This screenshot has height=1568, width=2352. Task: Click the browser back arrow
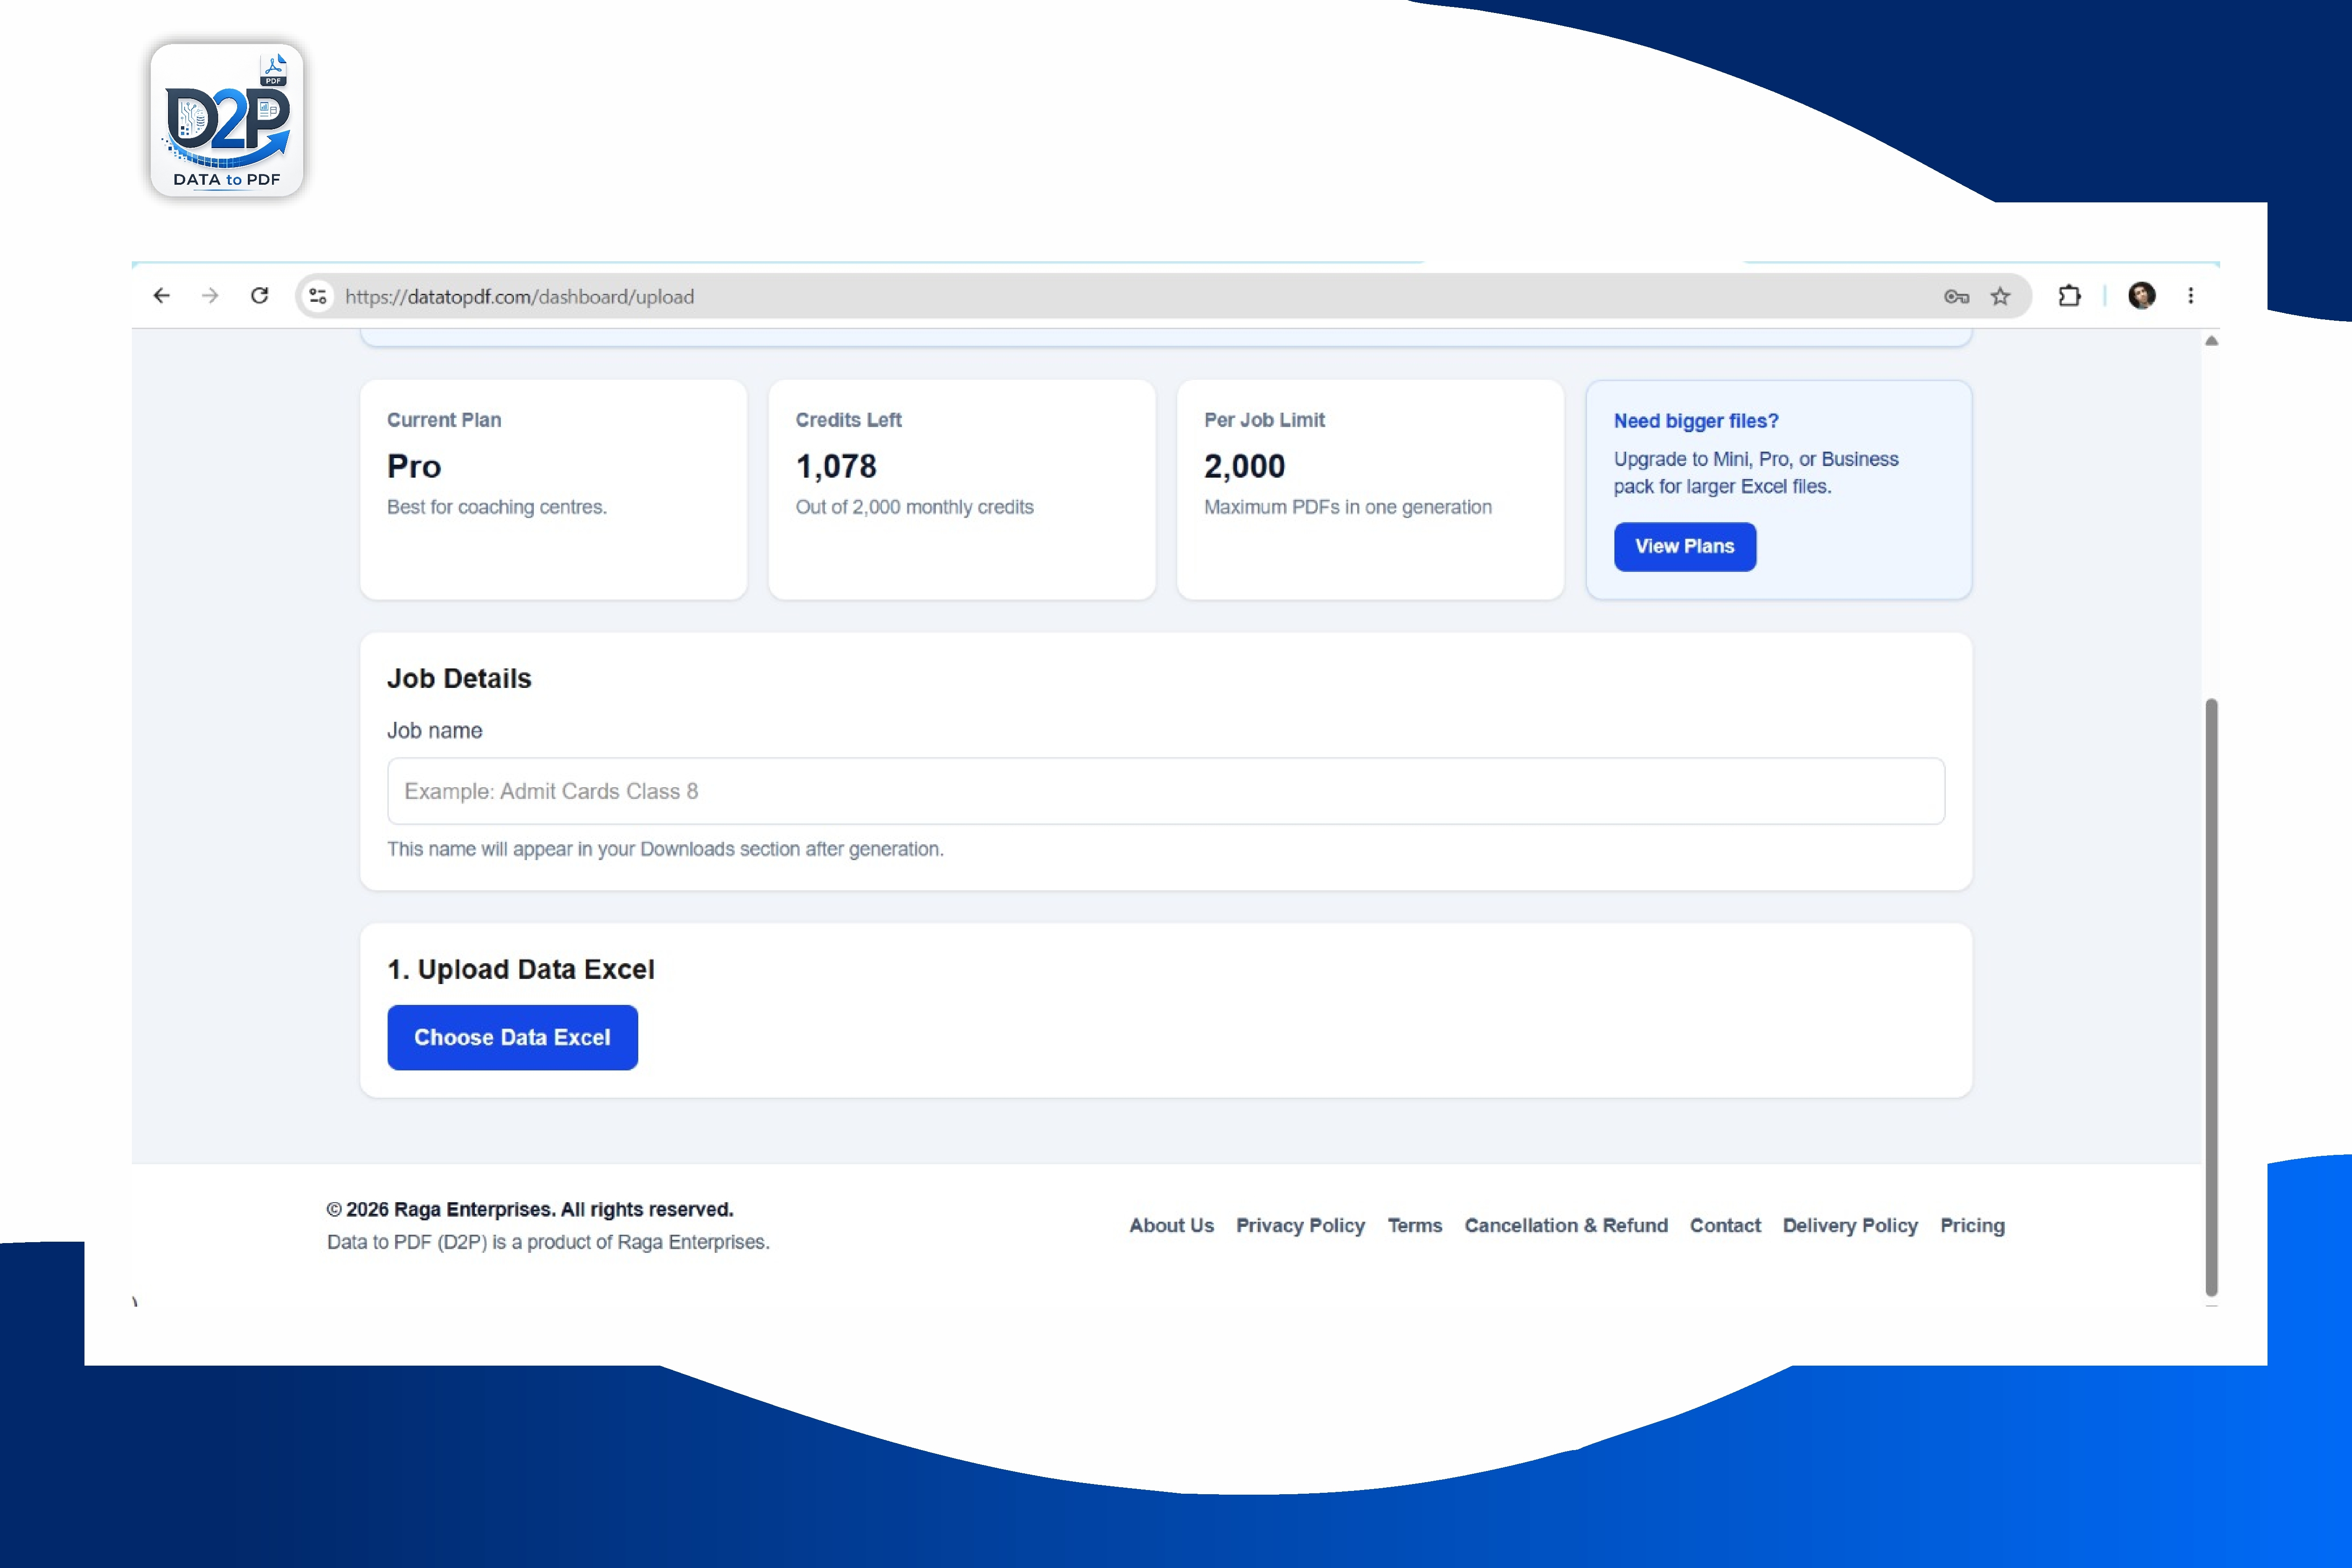pyautogui.click(x=161, y=296)
